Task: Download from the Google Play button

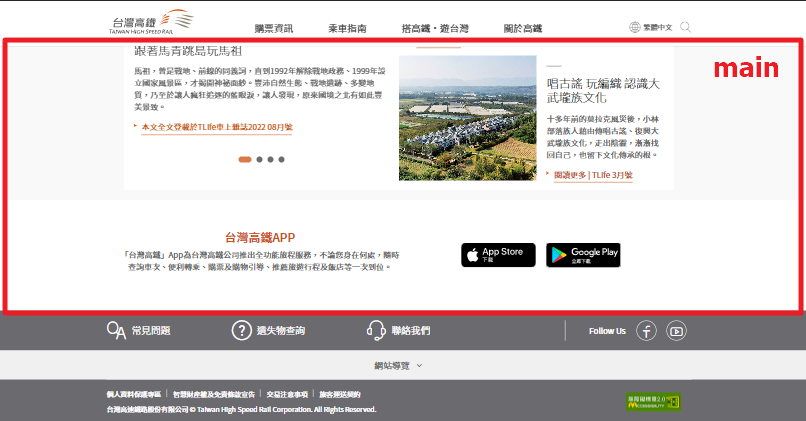Action: (x=583, y=255)
